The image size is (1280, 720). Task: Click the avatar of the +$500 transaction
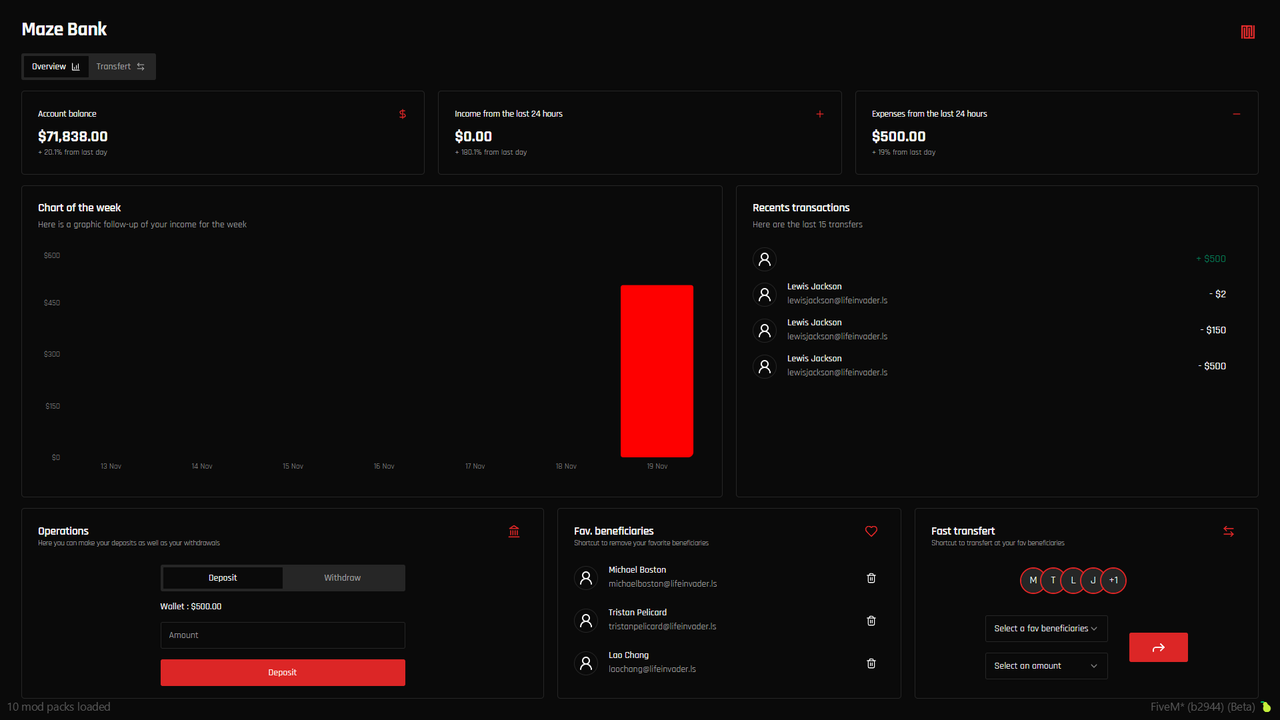765,259
